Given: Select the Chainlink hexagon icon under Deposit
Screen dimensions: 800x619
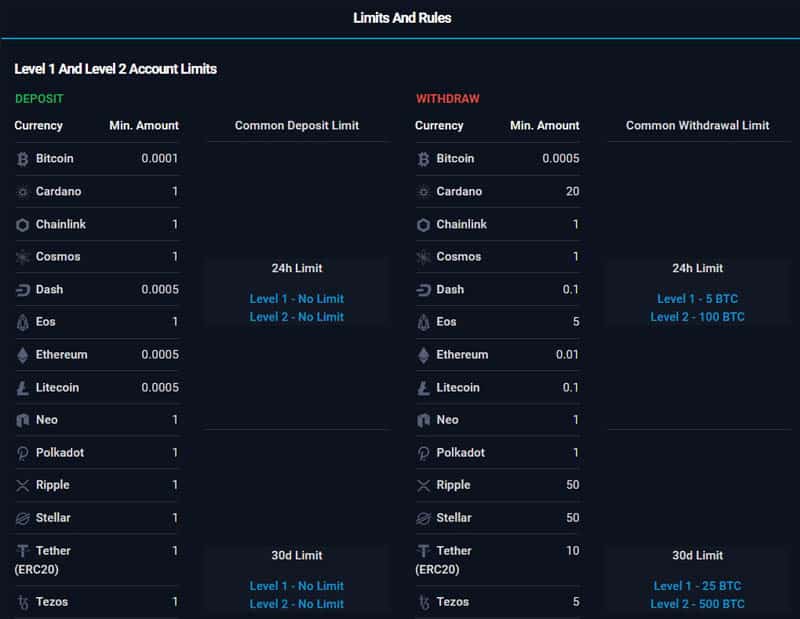Looking at the screenshot, I should (x=23, y=225).
